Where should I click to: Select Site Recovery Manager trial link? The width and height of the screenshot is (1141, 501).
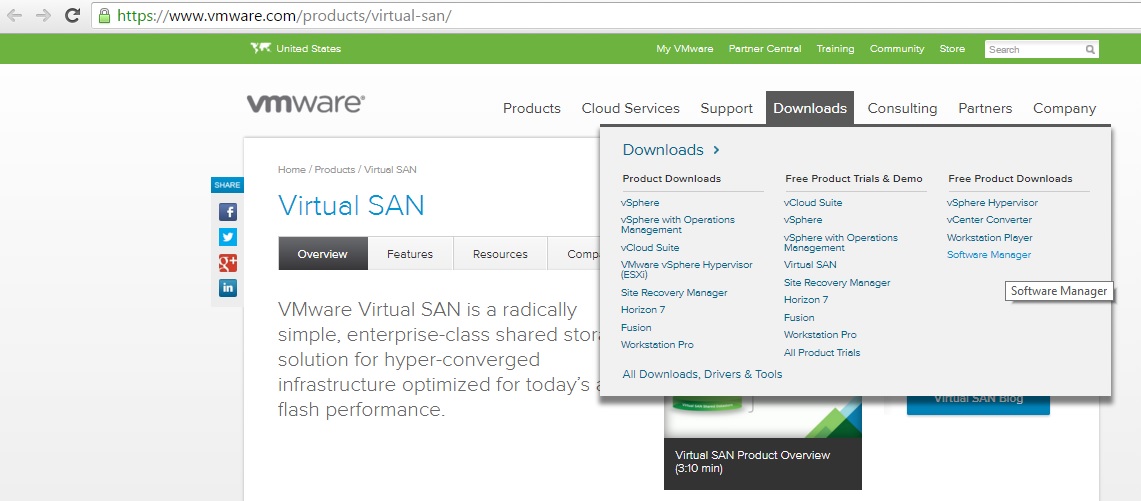[837, 283]
